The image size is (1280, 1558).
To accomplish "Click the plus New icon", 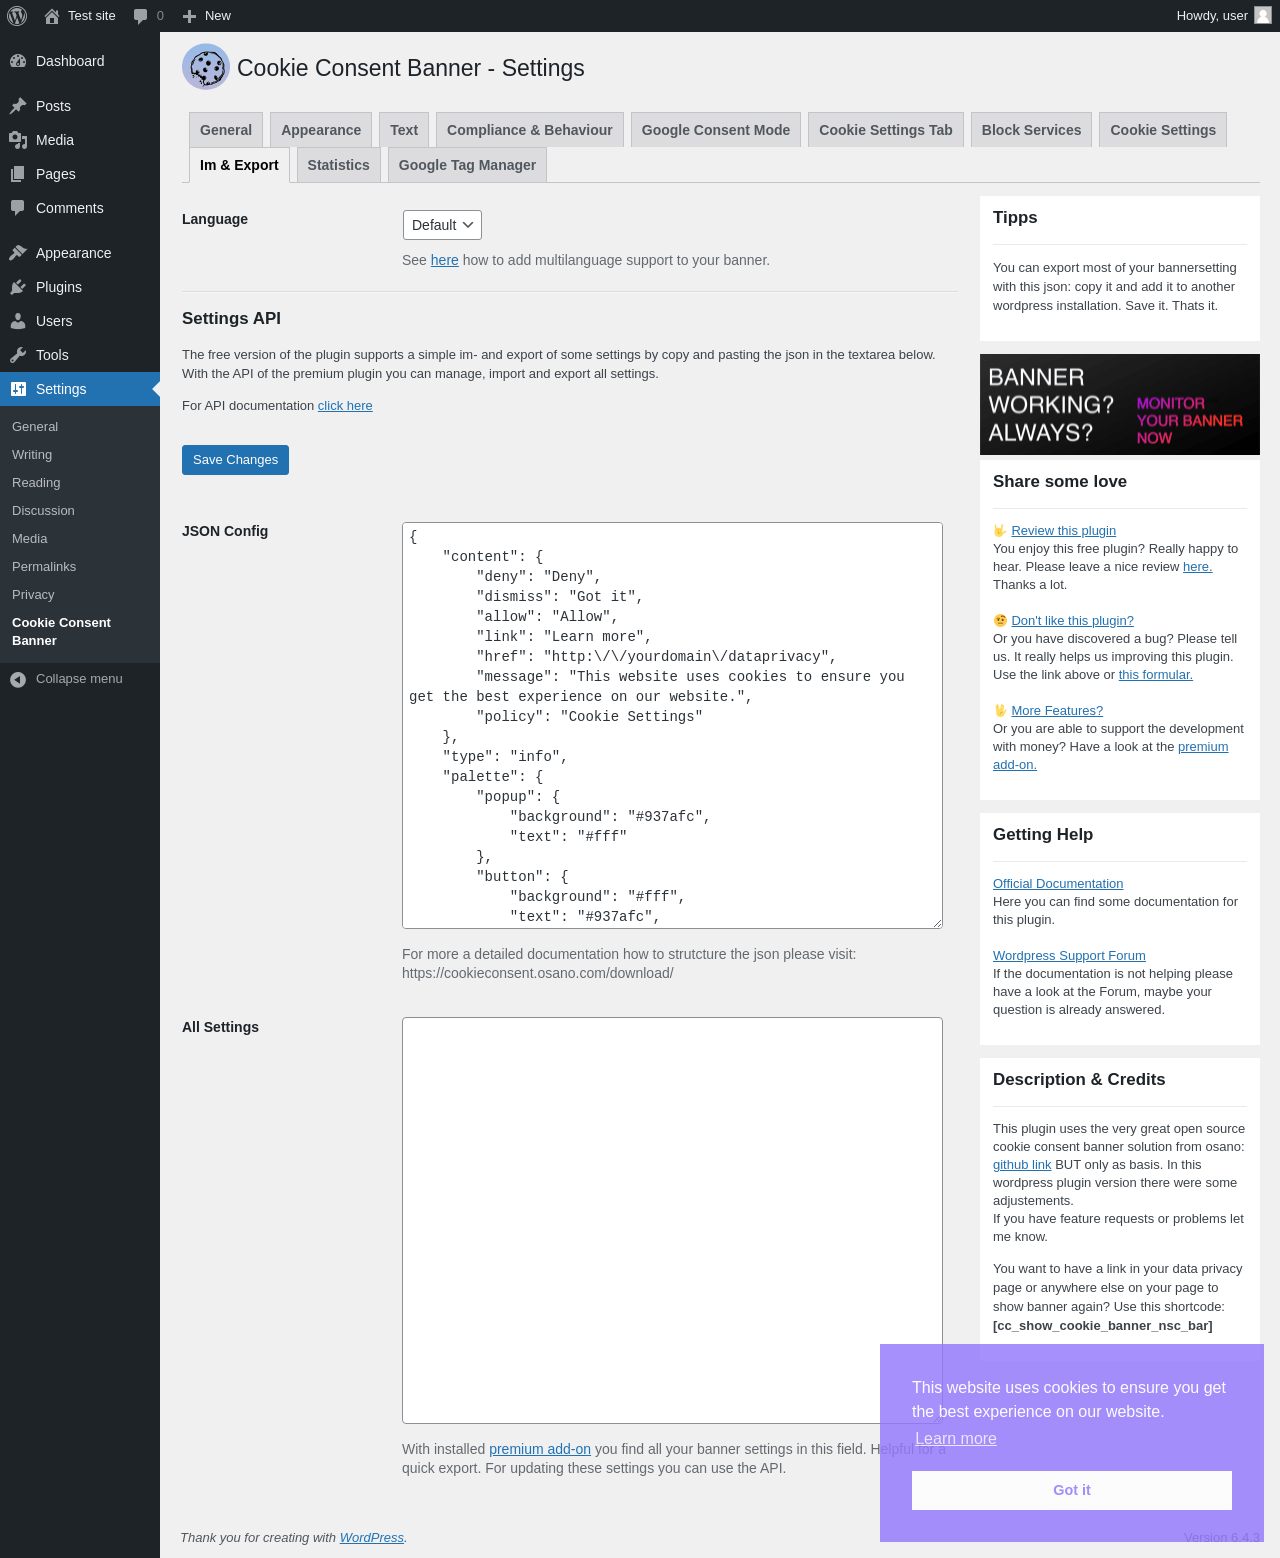I will [189, 16].
